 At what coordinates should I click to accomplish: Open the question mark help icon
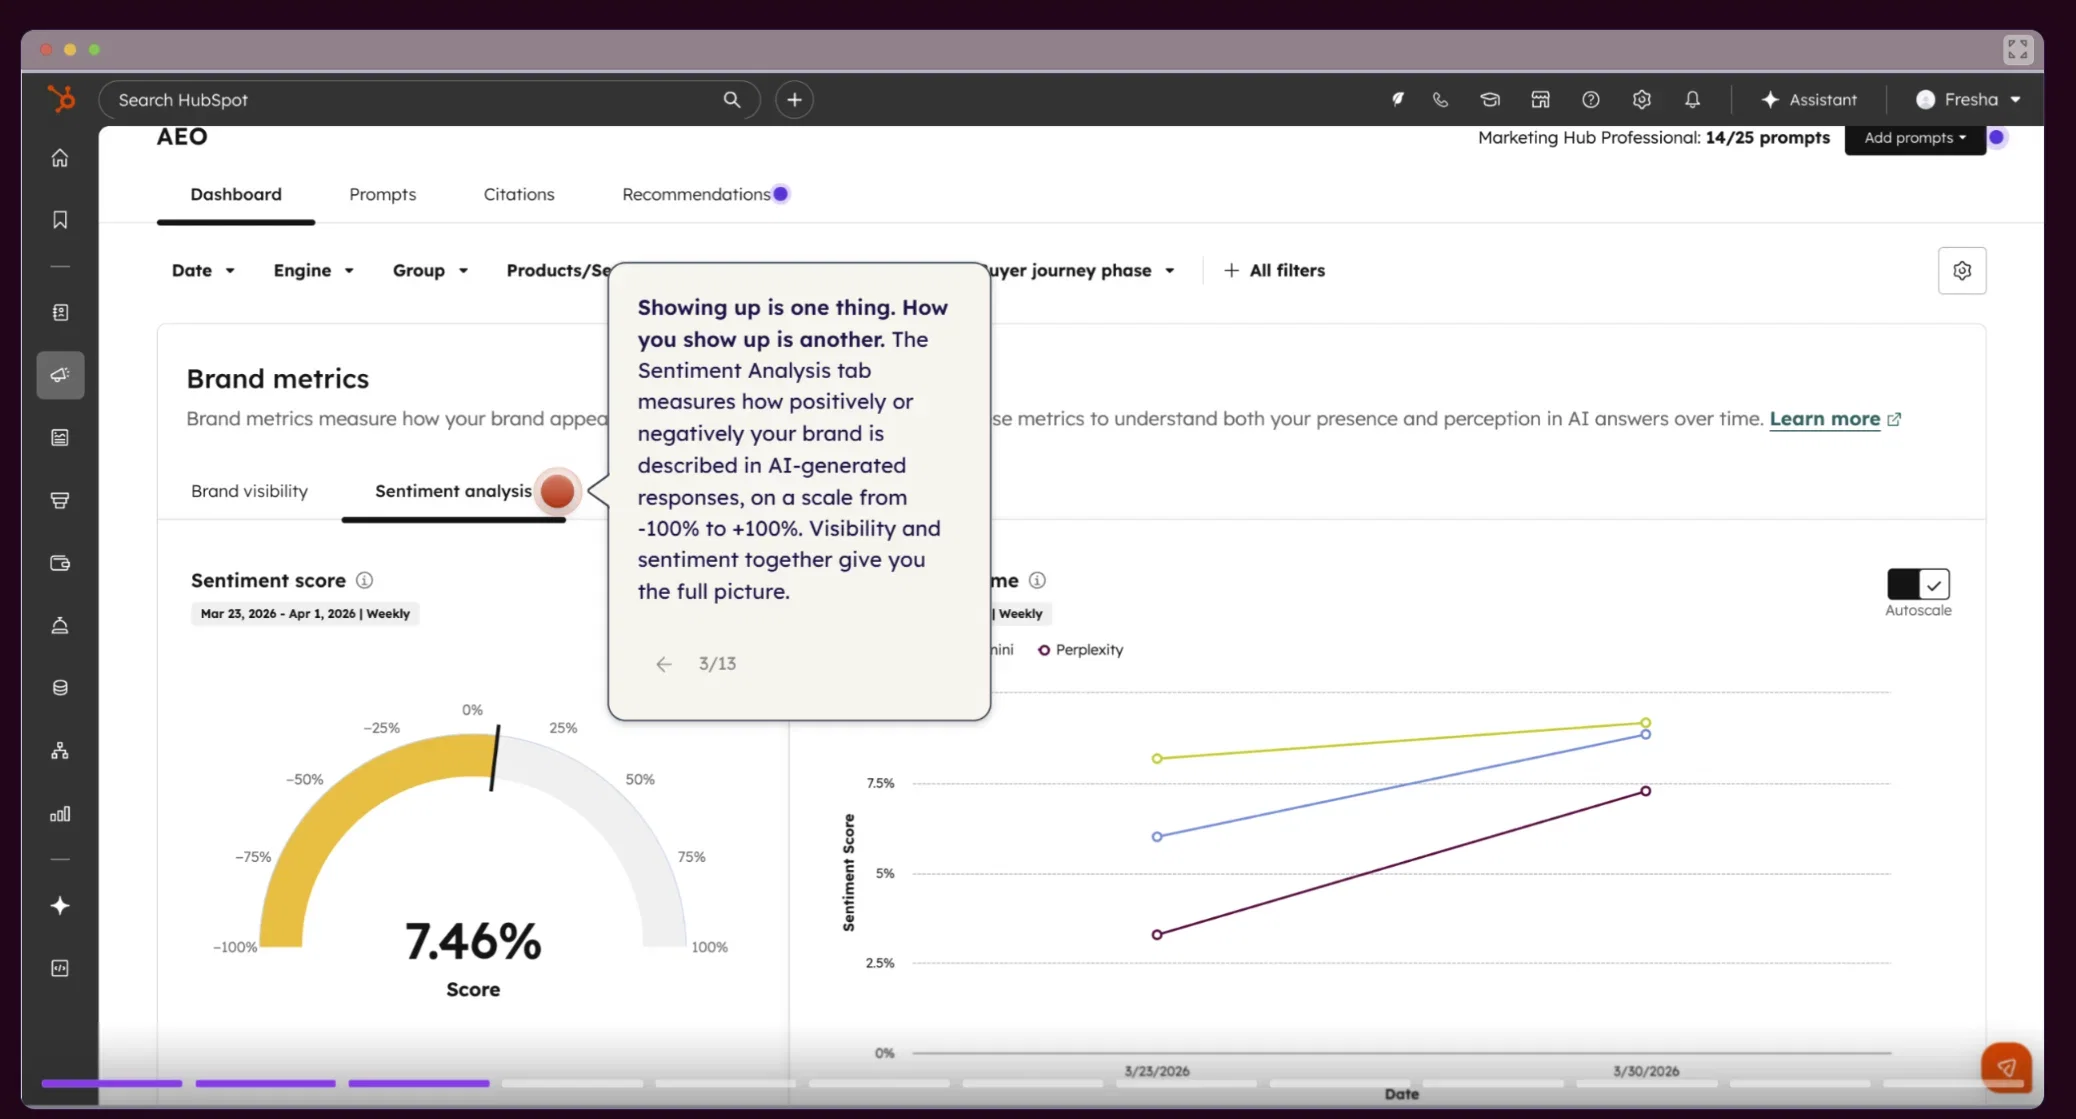point(1591,100)
